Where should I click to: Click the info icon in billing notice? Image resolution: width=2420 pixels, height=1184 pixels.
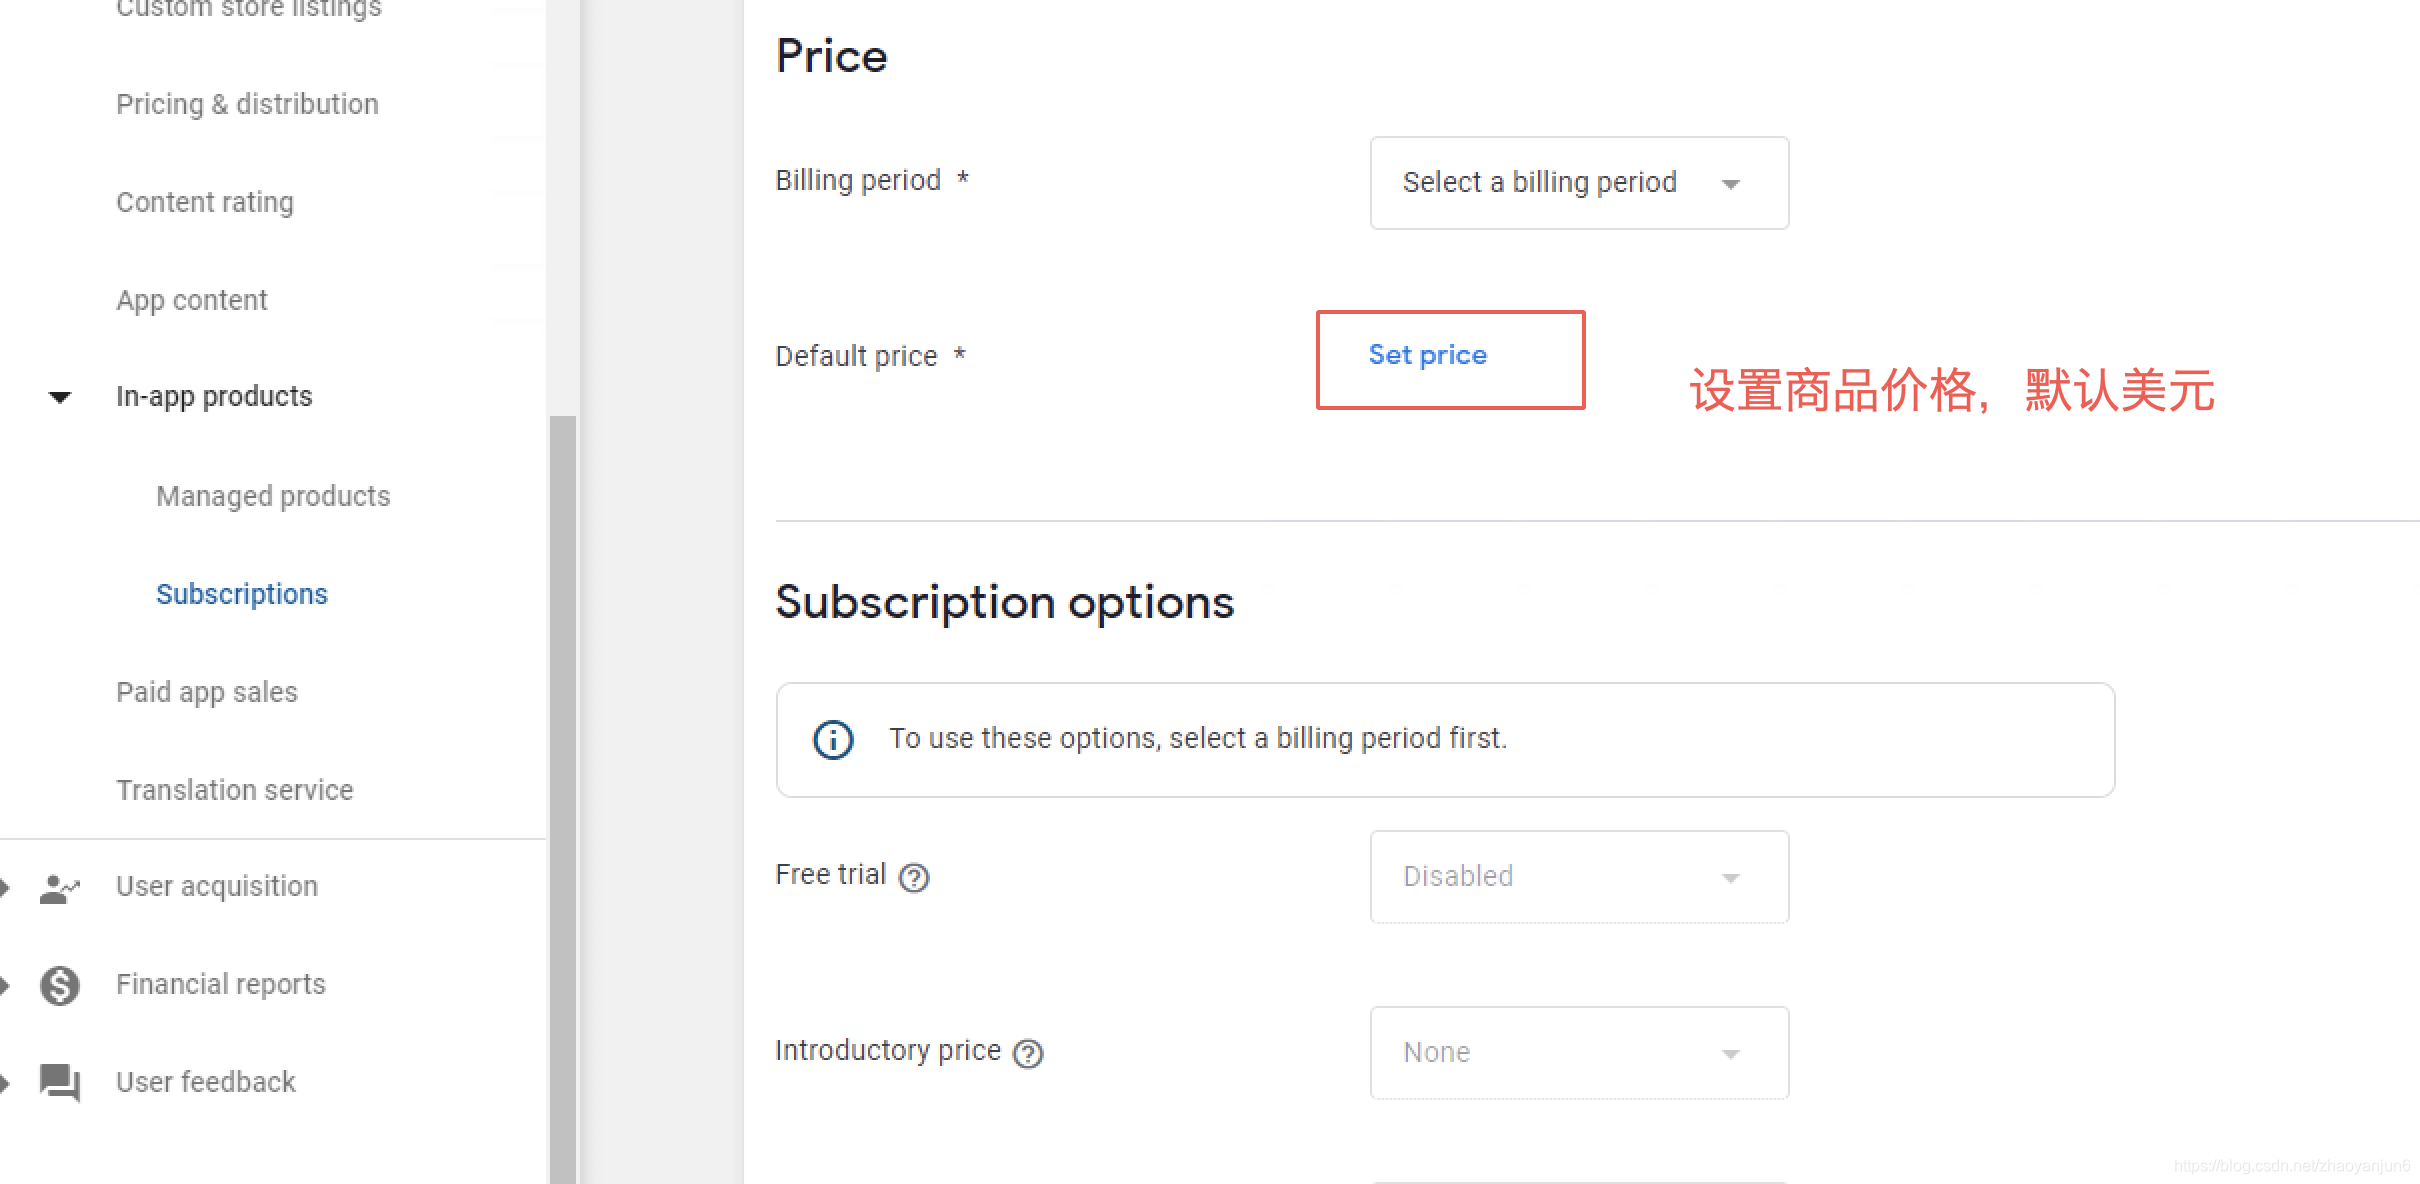point(833,740)
